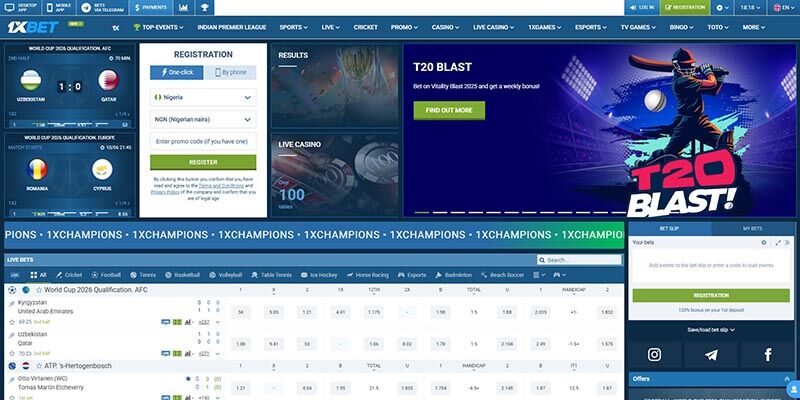Favorite the Uzbekistan vs Qatar match star
The width and height of the screenshot is (800, 400).
[x=12, y=354]
